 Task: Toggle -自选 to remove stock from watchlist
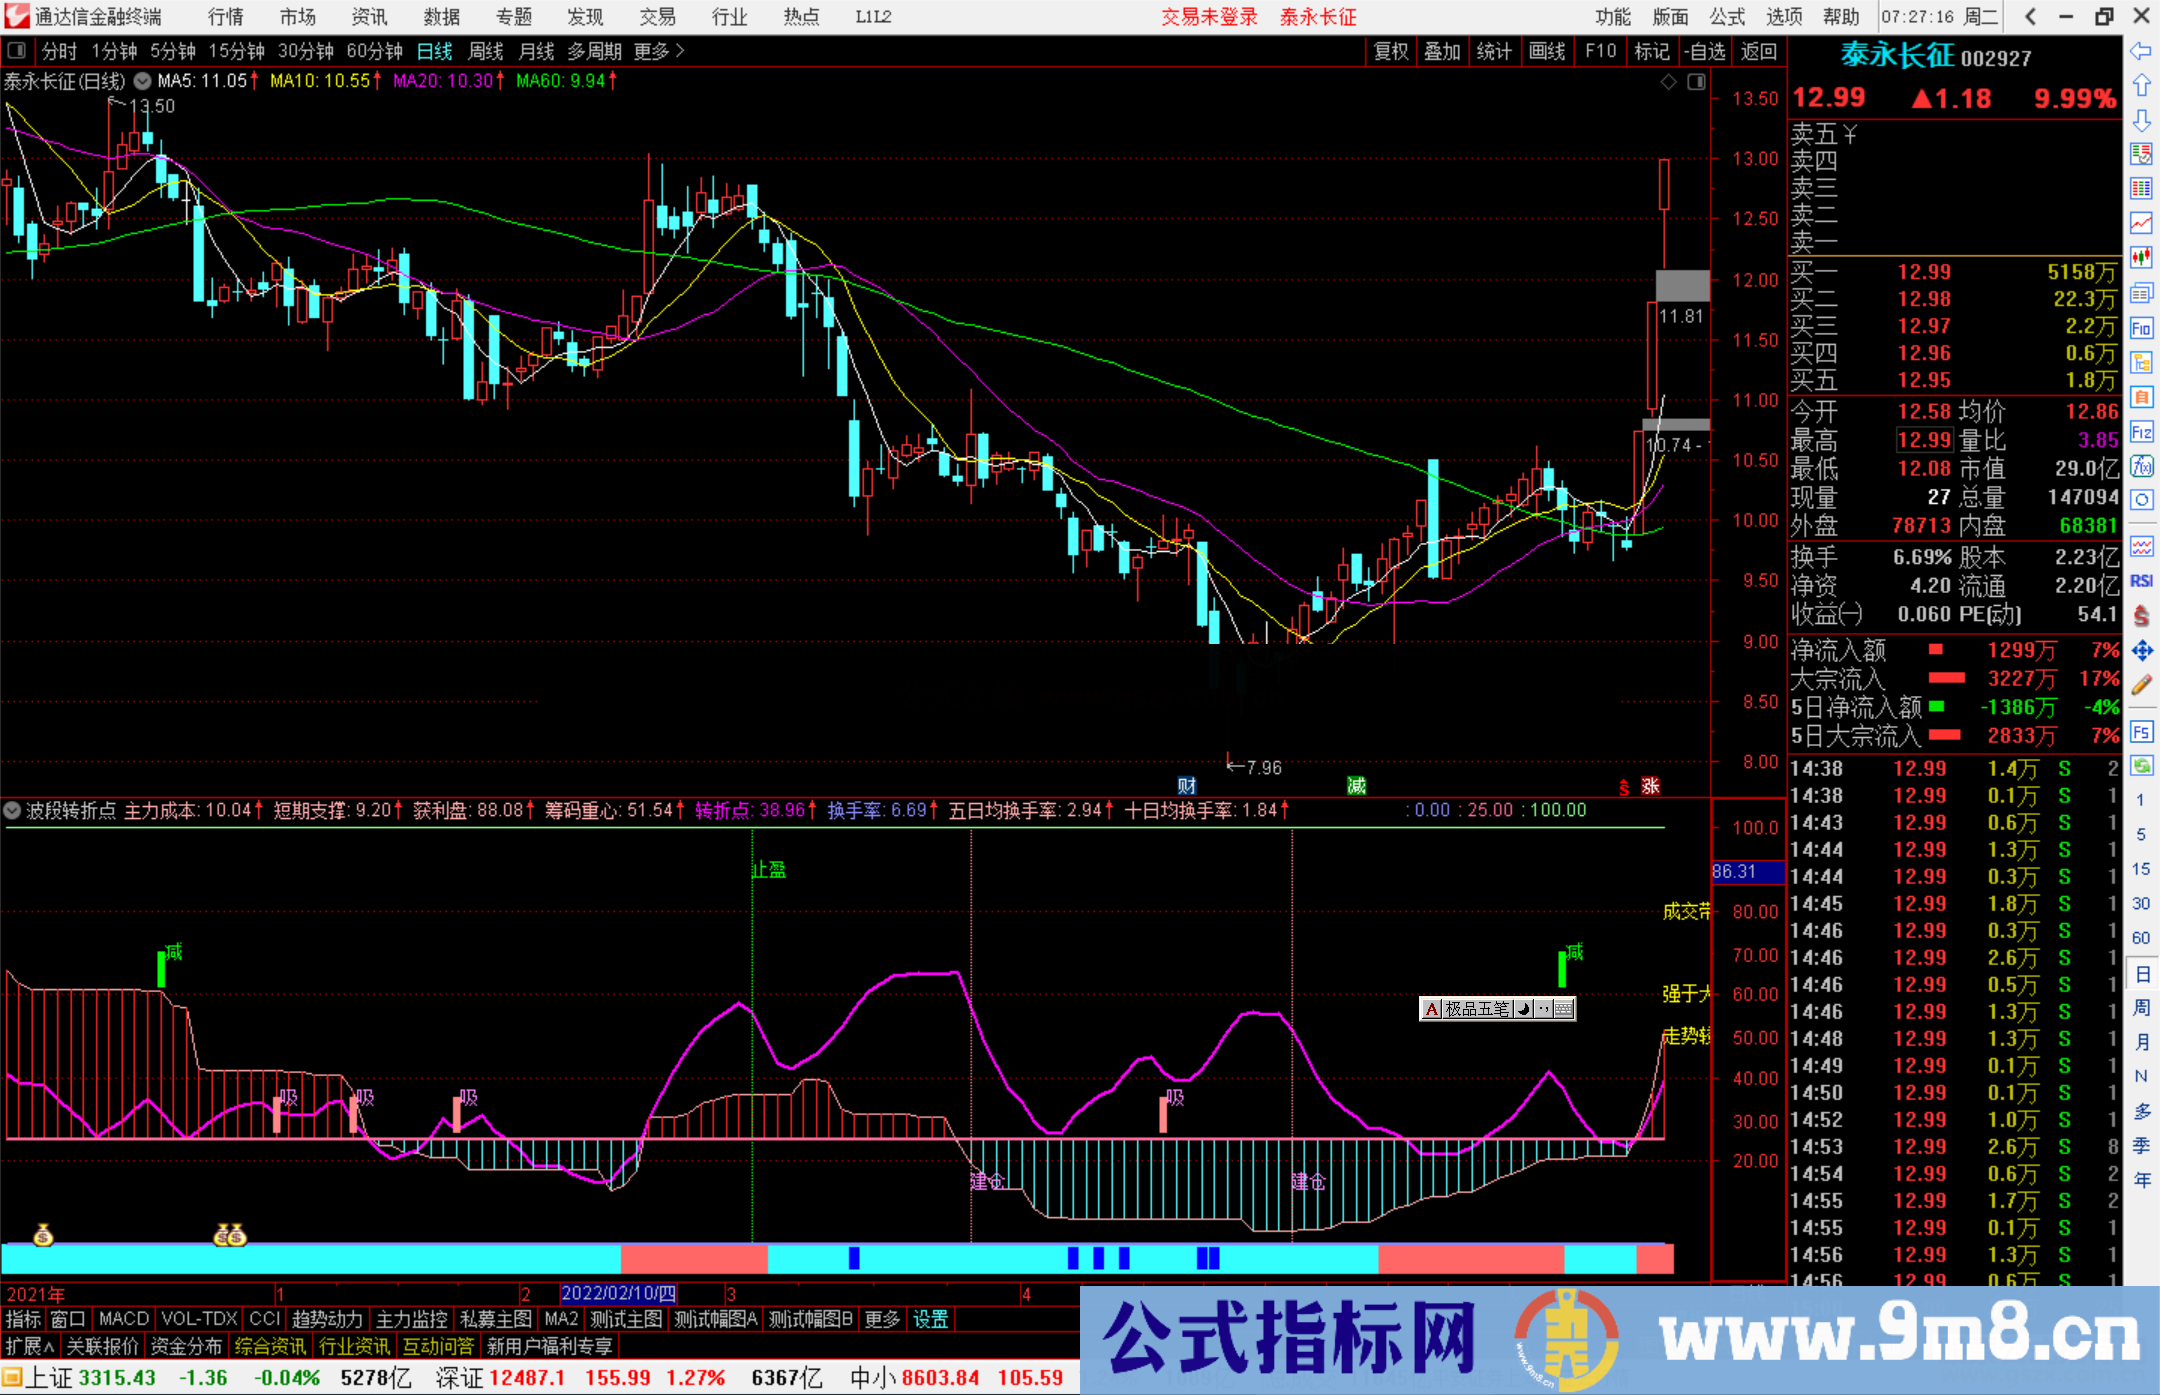tap(1706, 51)
